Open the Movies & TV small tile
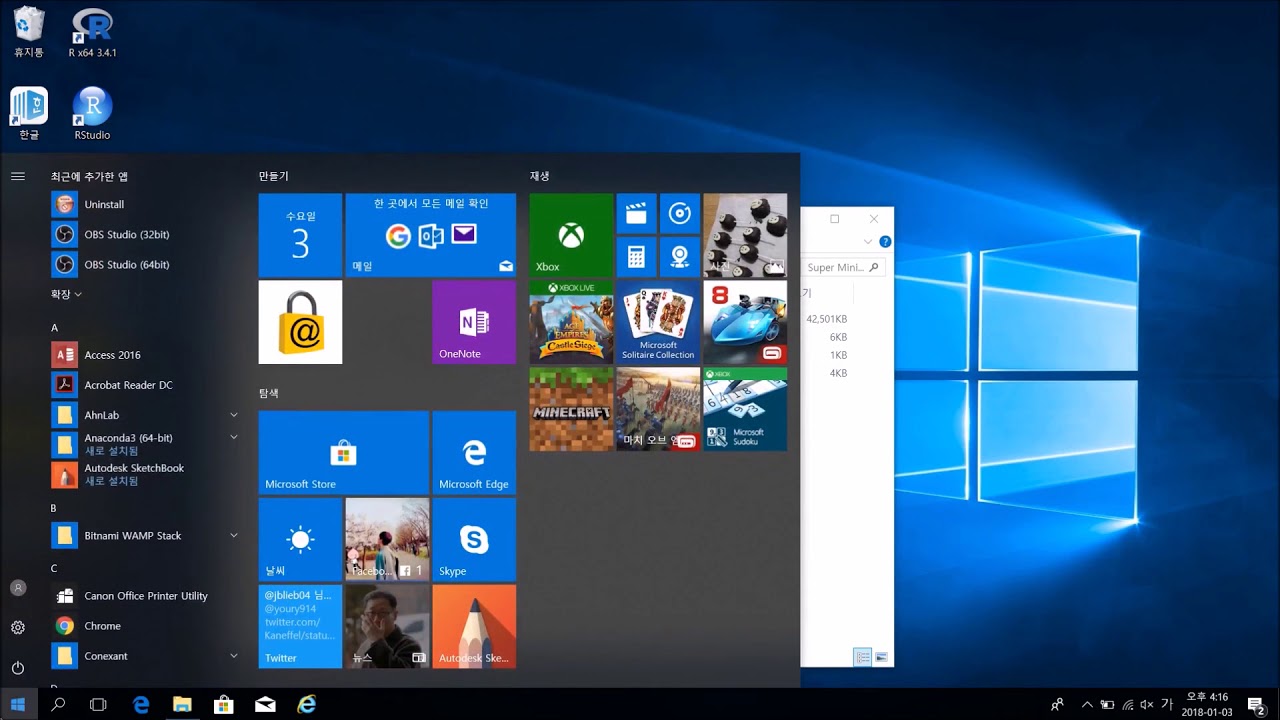This screenshot has width=1280, height=720. point(636,213)
